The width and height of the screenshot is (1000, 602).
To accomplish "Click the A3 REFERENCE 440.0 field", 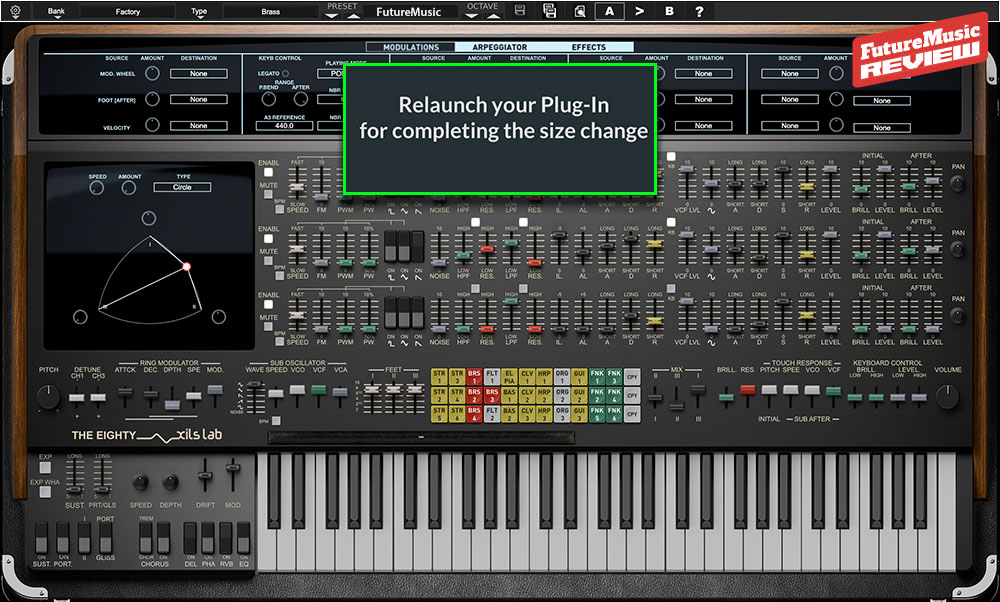I will (284, 126).
